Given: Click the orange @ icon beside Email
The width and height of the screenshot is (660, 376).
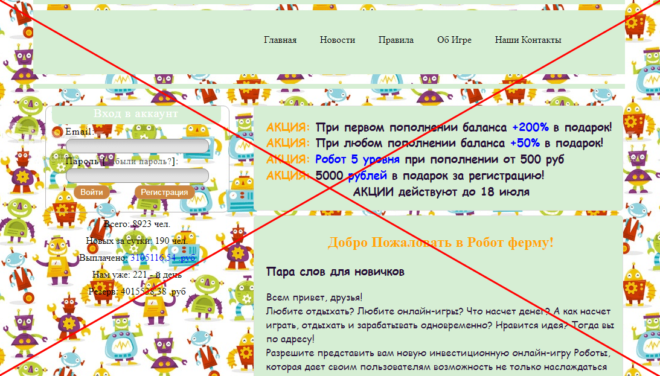Looking at the screenshot, I should click(57, 132).
